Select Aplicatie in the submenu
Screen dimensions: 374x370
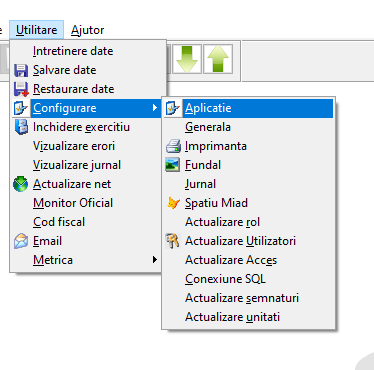click(x=248, y=108)
